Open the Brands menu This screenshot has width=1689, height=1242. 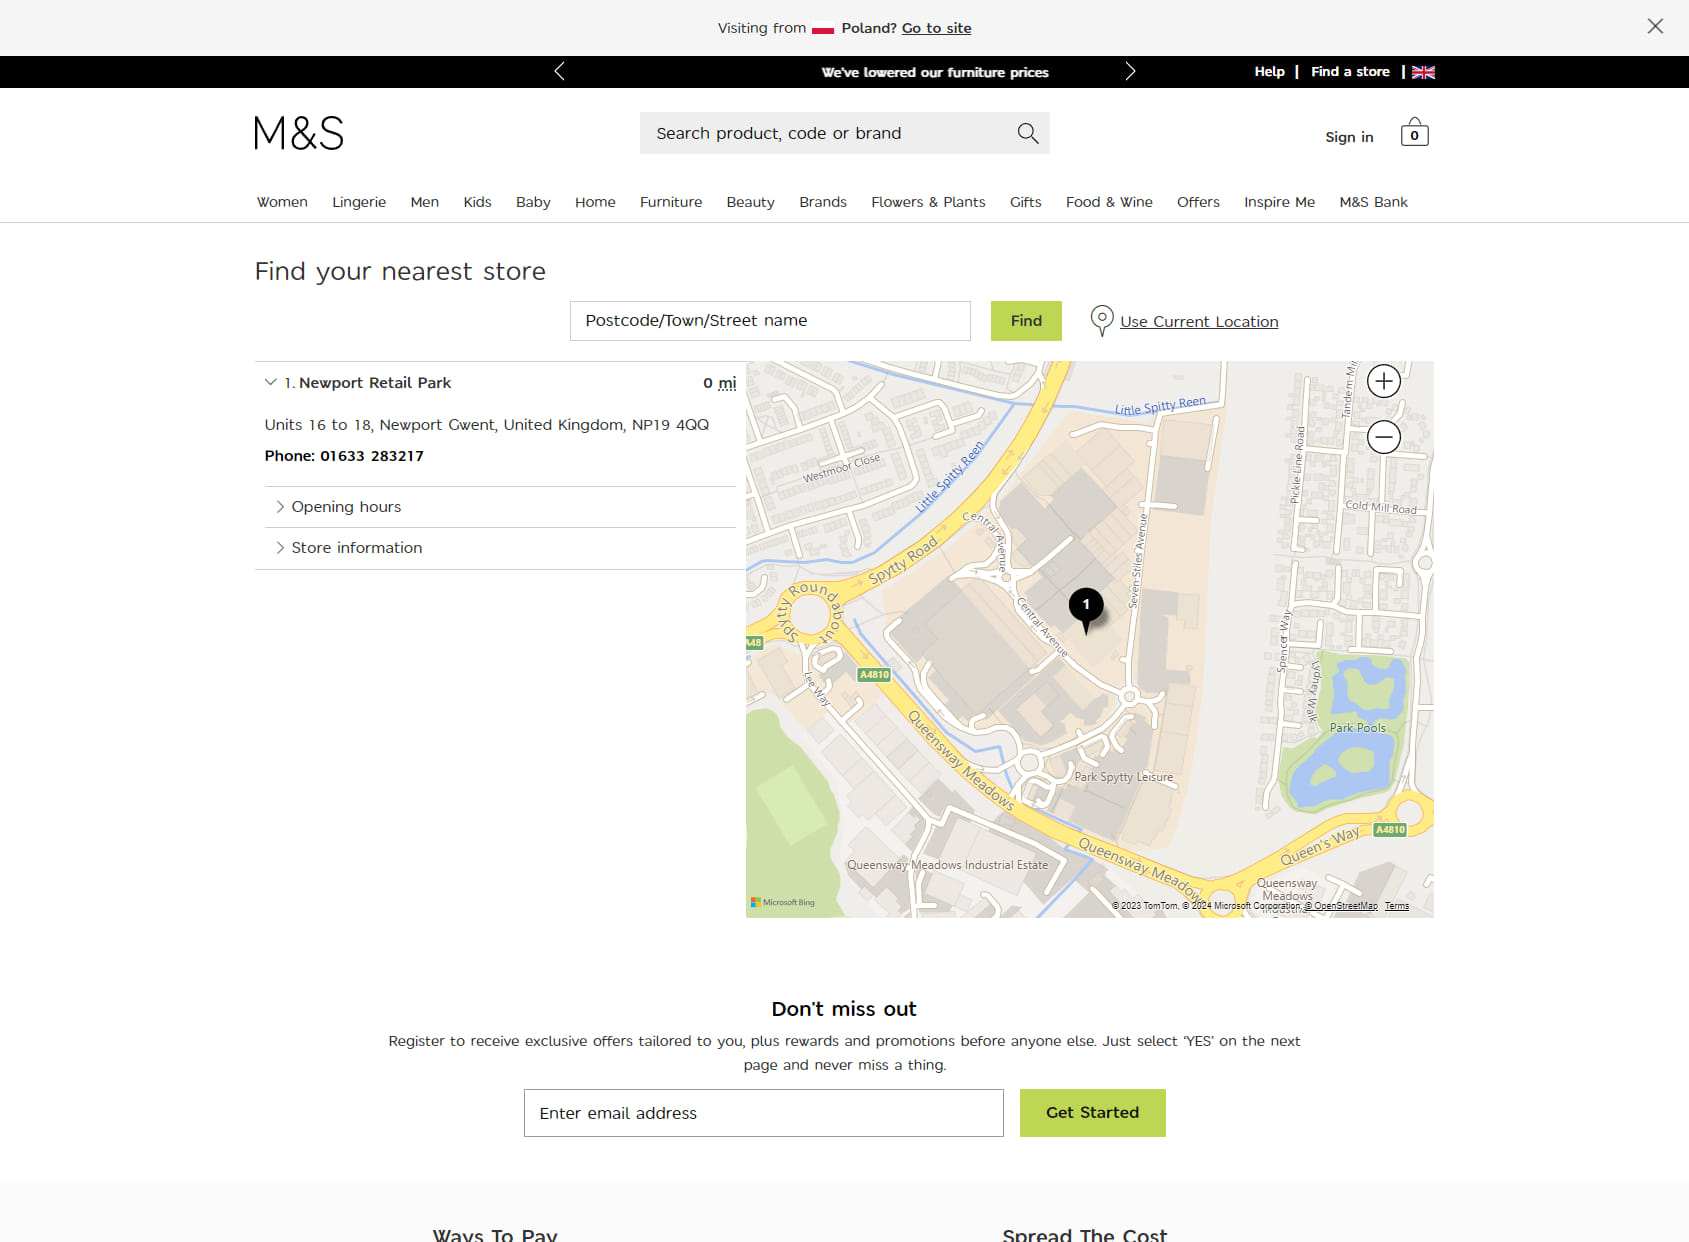(823, 202)
